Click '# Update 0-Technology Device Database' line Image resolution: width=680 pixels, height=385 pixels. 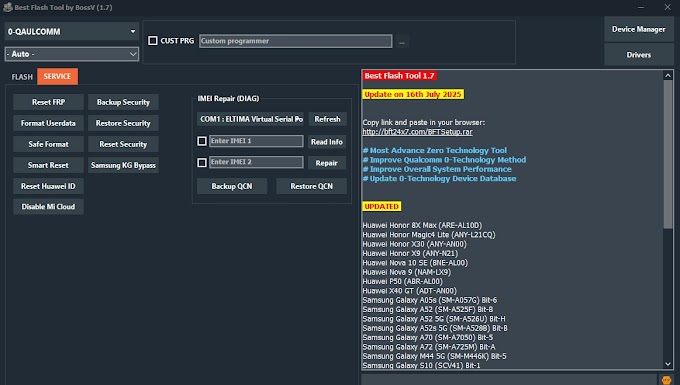(439, 179)
